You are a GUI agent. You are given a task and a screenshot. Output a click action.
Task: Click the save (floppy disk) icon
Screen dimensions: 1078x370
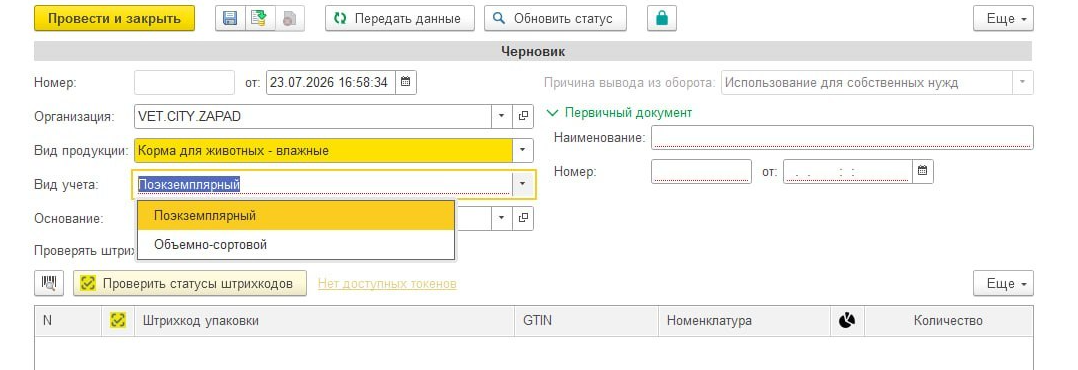coord(230,19)
